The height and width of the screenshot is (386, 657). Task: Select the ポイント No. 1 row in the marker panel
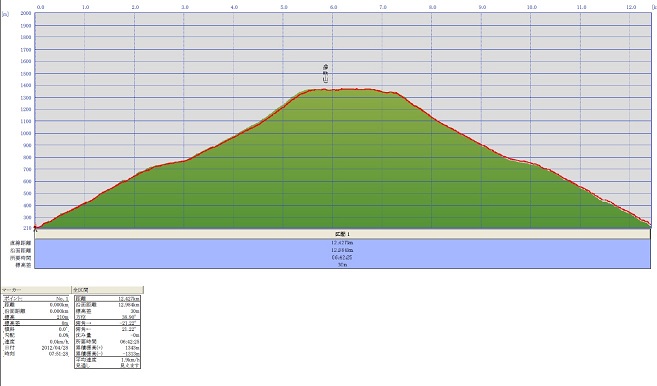(36, 299)
